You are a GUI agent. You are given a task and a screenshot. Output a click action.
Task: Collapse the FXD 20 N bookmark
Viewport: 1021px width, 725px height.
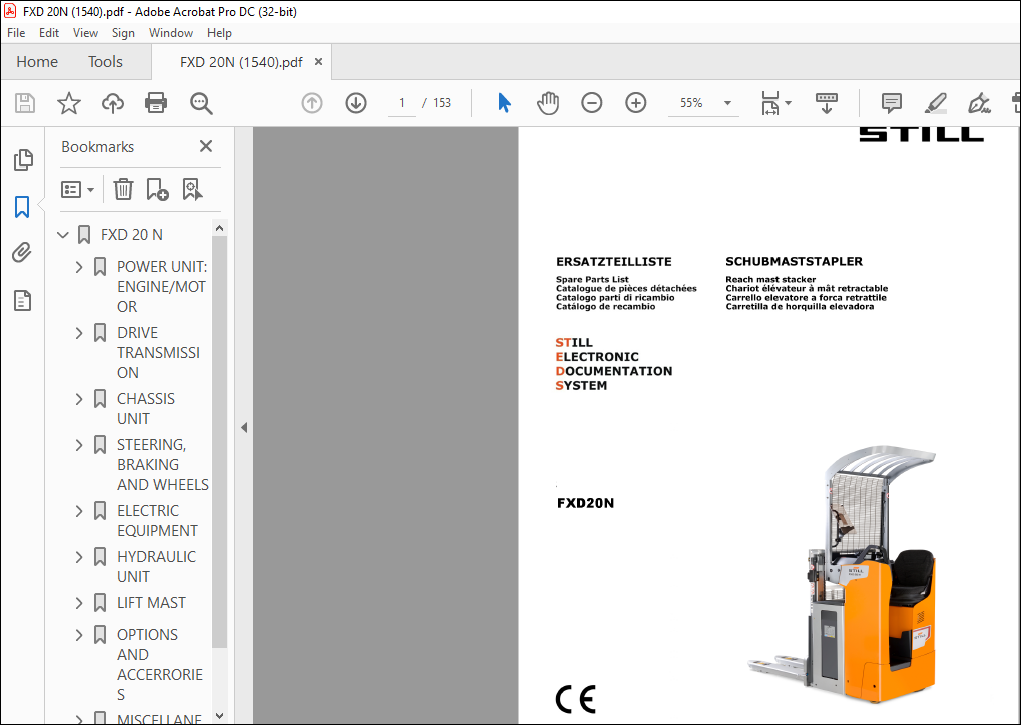63,235
